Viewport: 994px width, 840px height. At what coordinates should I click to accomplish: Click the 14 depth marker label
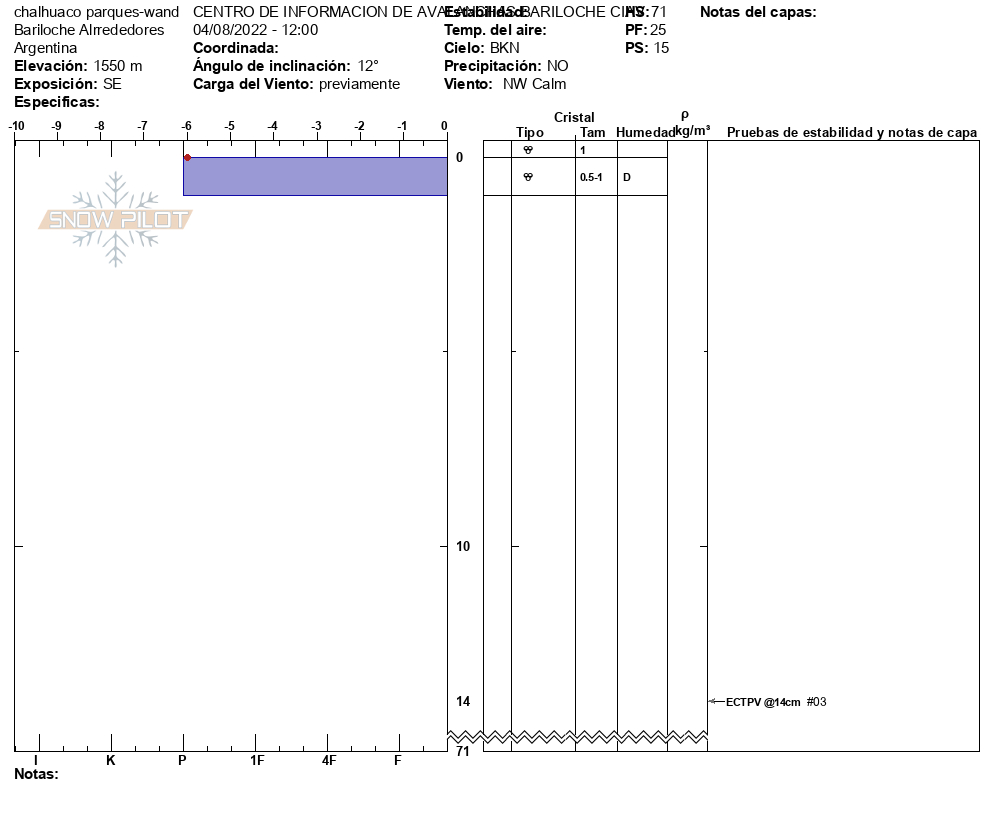pyautogui.click(x=462, y=702)
